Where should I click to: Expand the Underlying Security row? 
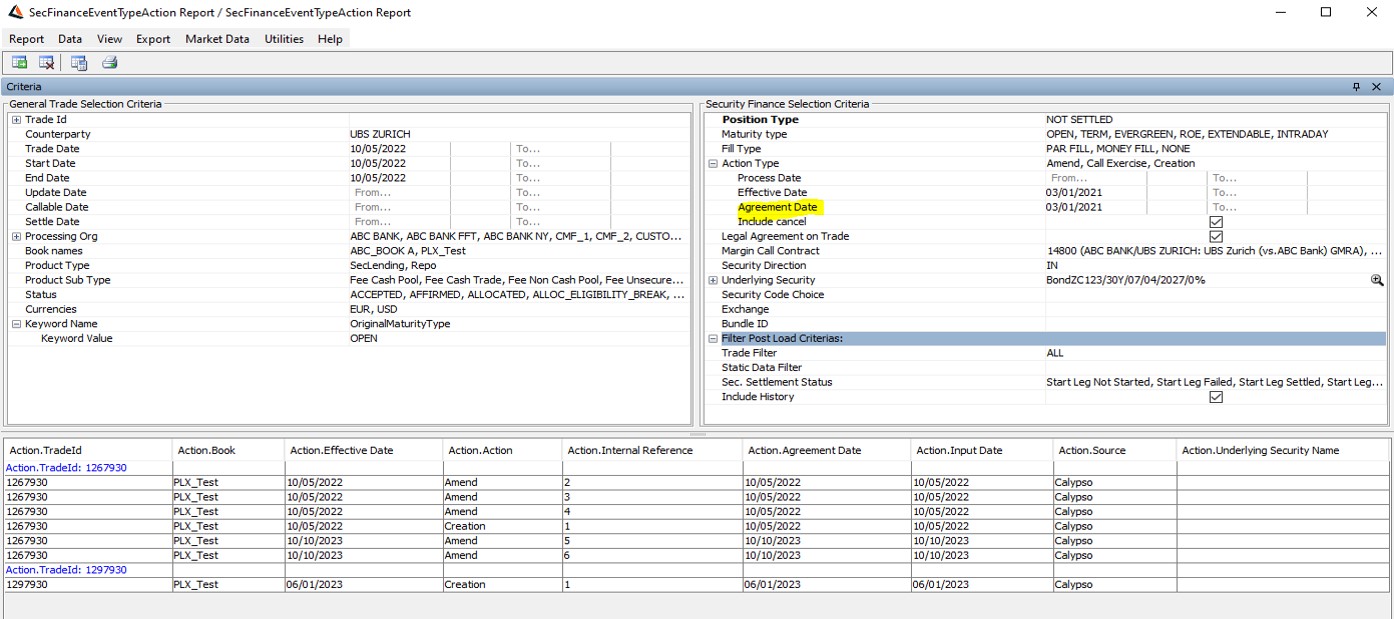(713, 281)
